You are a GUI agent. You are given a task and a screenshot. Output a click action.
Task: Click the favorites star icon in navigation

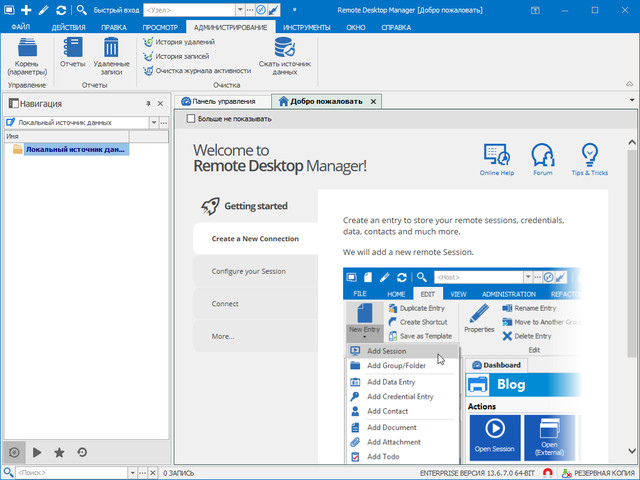(59, 452)
